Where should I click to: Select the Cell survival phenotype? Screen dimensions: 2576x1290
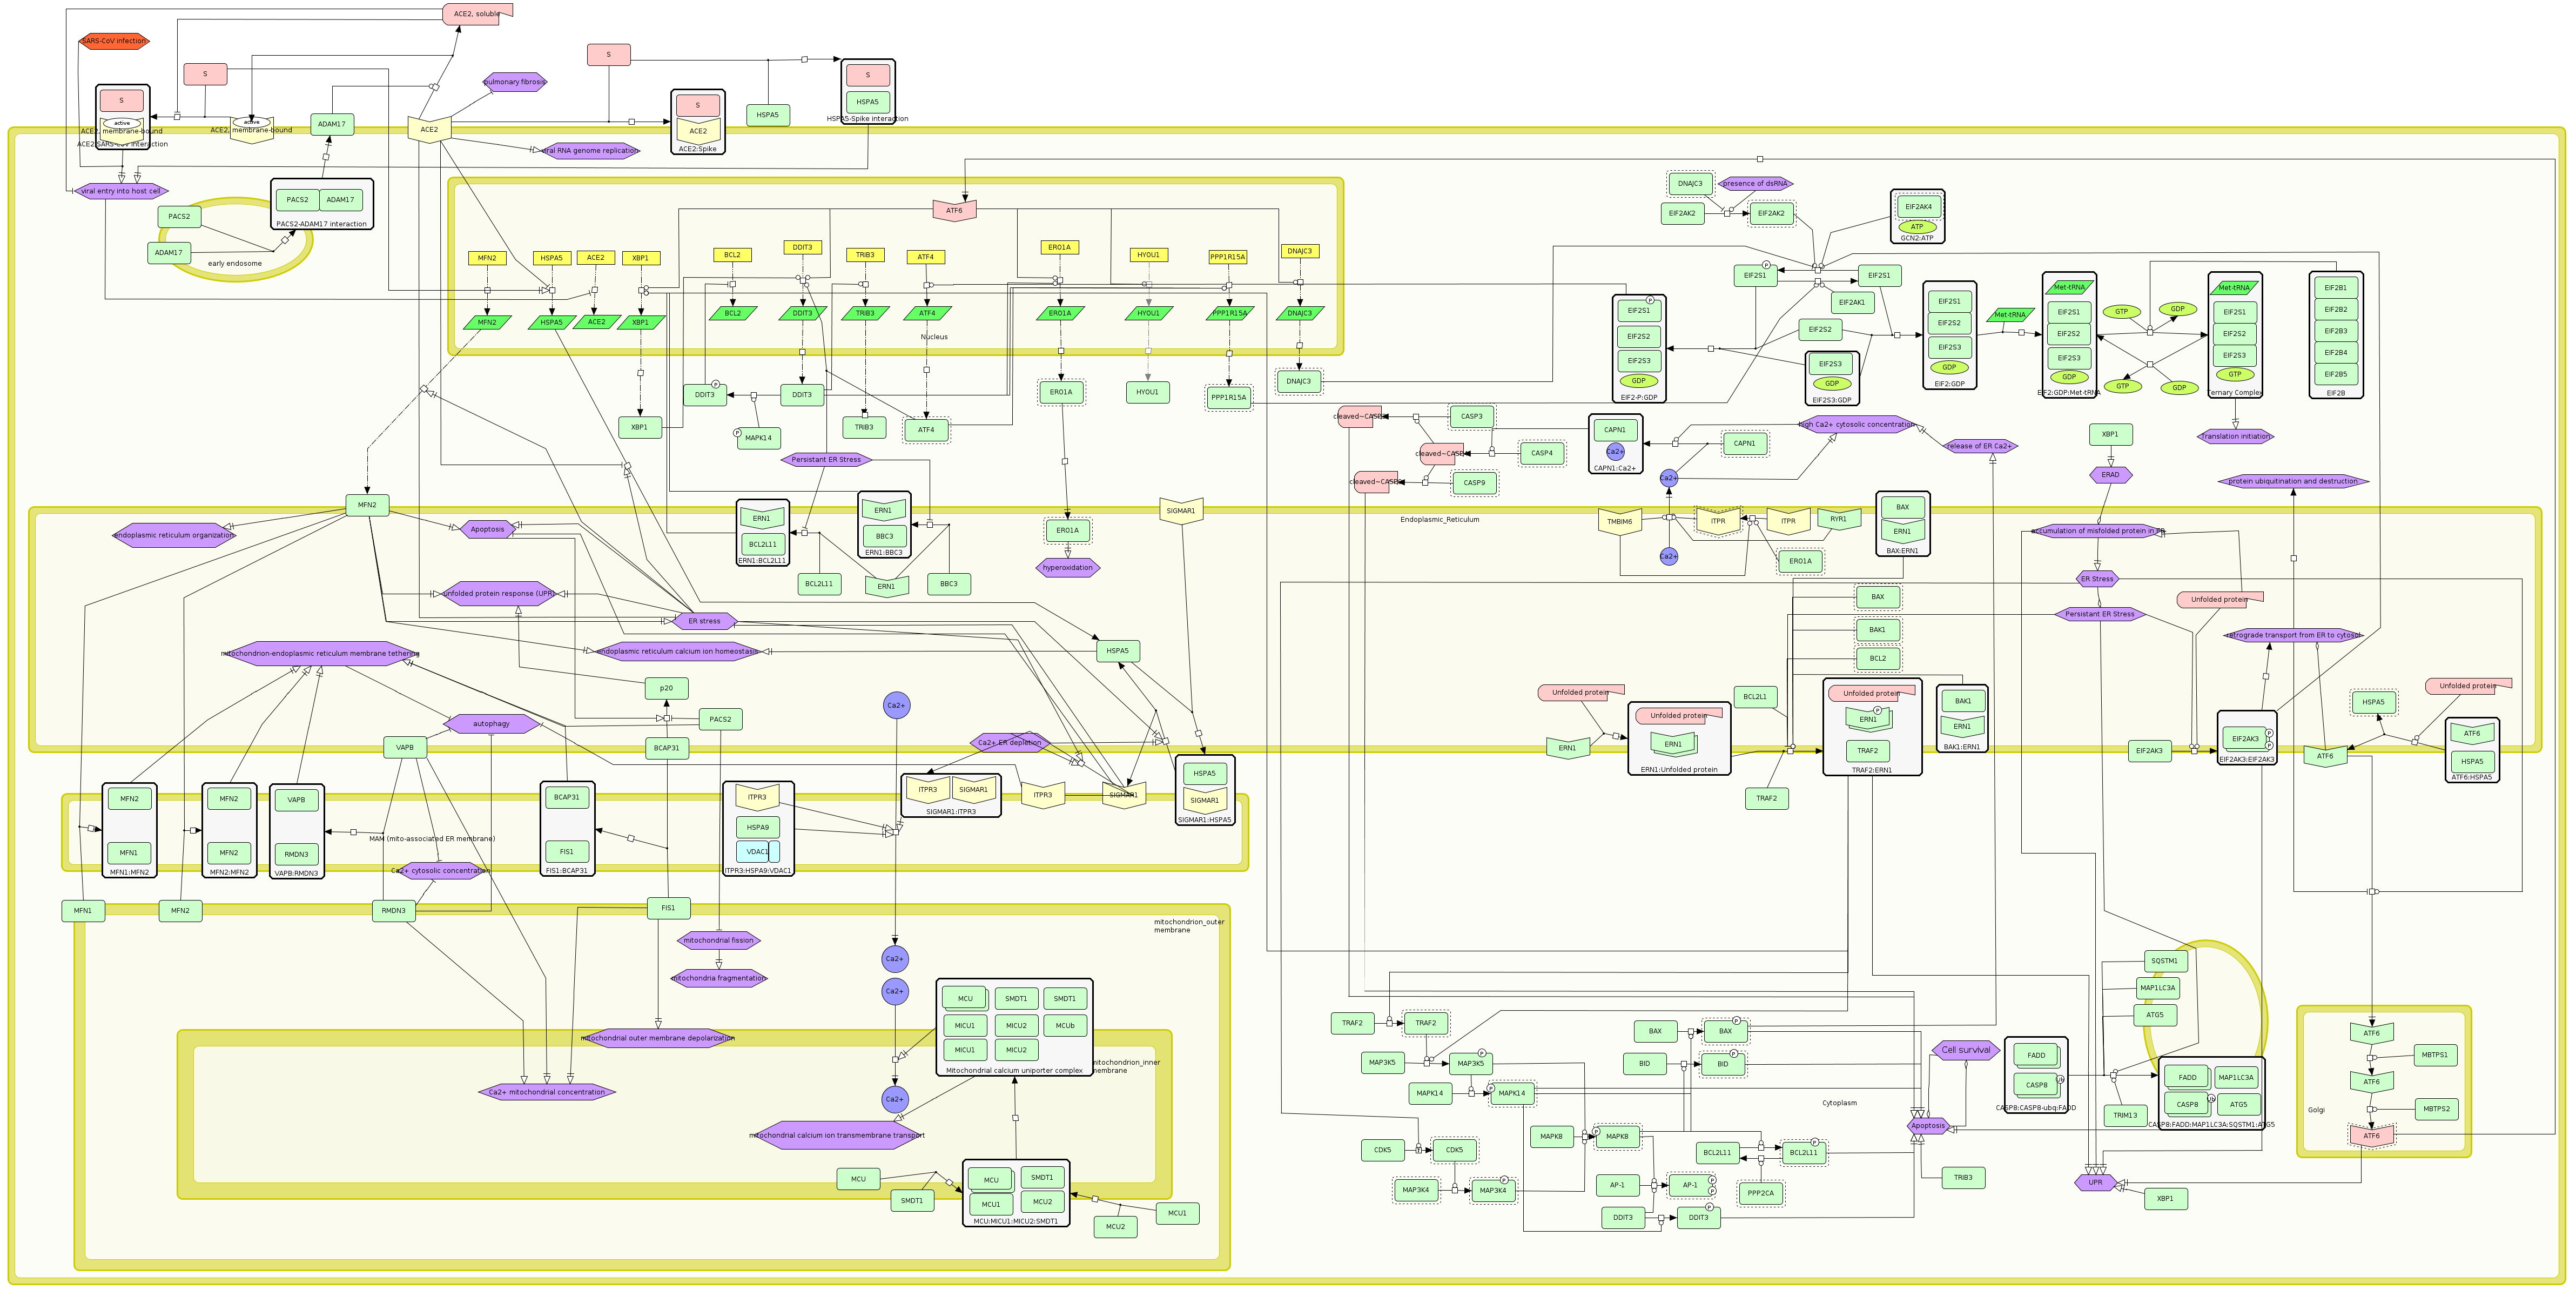click(x=1966, y=1050)
